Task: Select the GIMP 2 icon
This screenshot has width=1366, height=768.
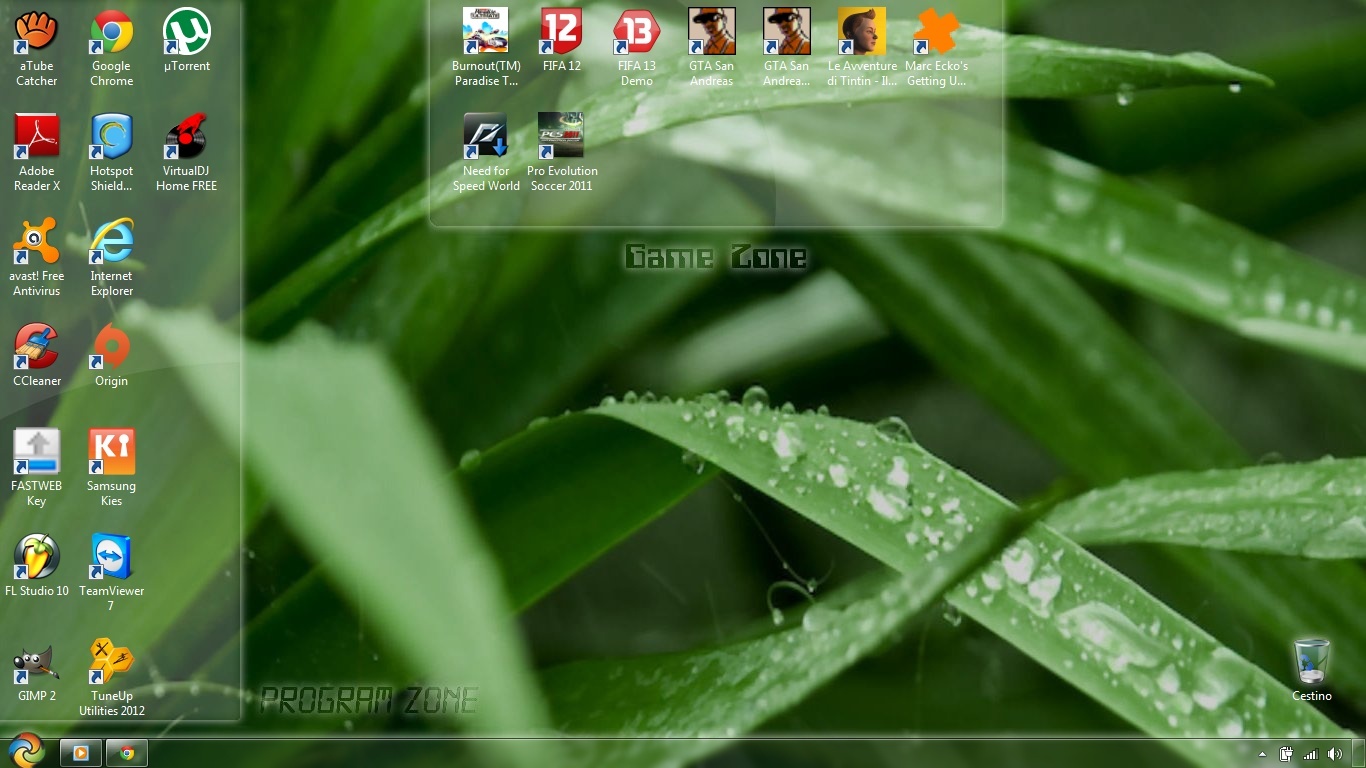Action: 37,671
